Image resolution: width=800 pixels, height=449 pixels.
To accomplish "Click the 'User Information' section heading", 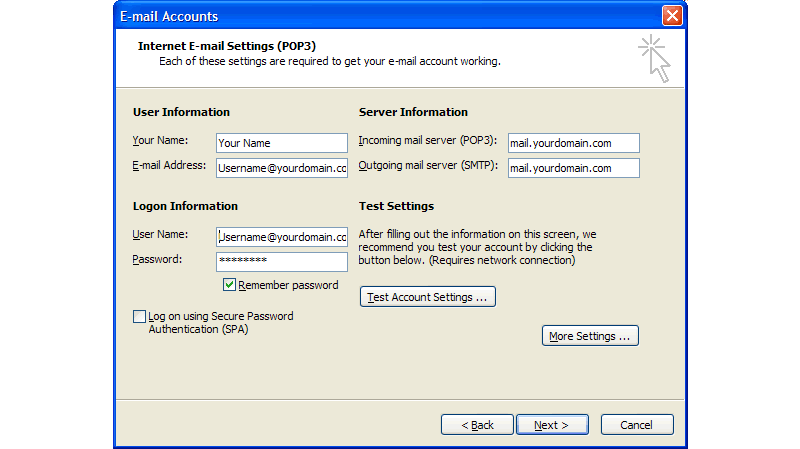I will pyautogui.click(x=181, y=112).
